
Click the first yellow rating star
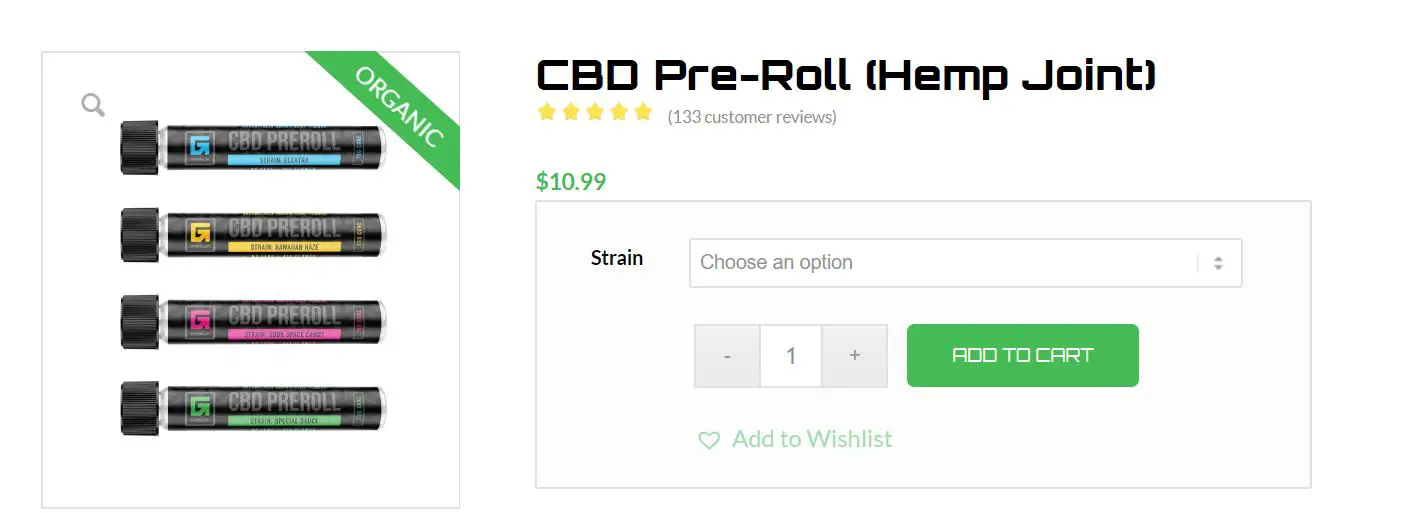[547, 112]
